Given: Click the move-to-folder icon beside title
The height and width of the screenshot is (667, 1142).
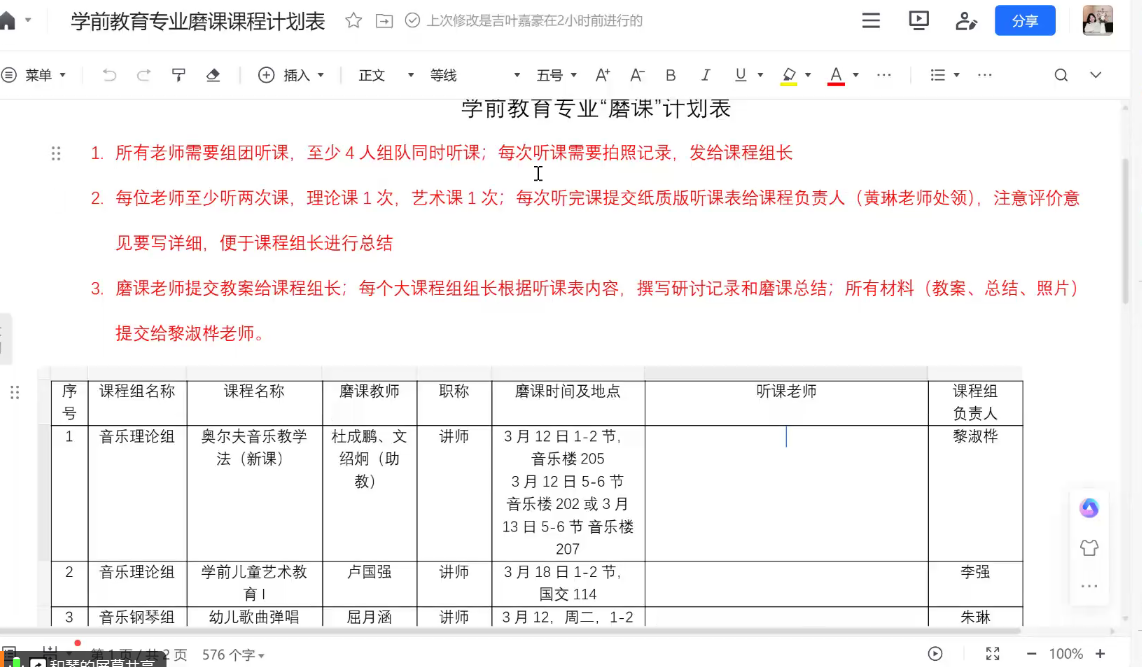Looking at the screenshot, I should [x=384, y=20].
